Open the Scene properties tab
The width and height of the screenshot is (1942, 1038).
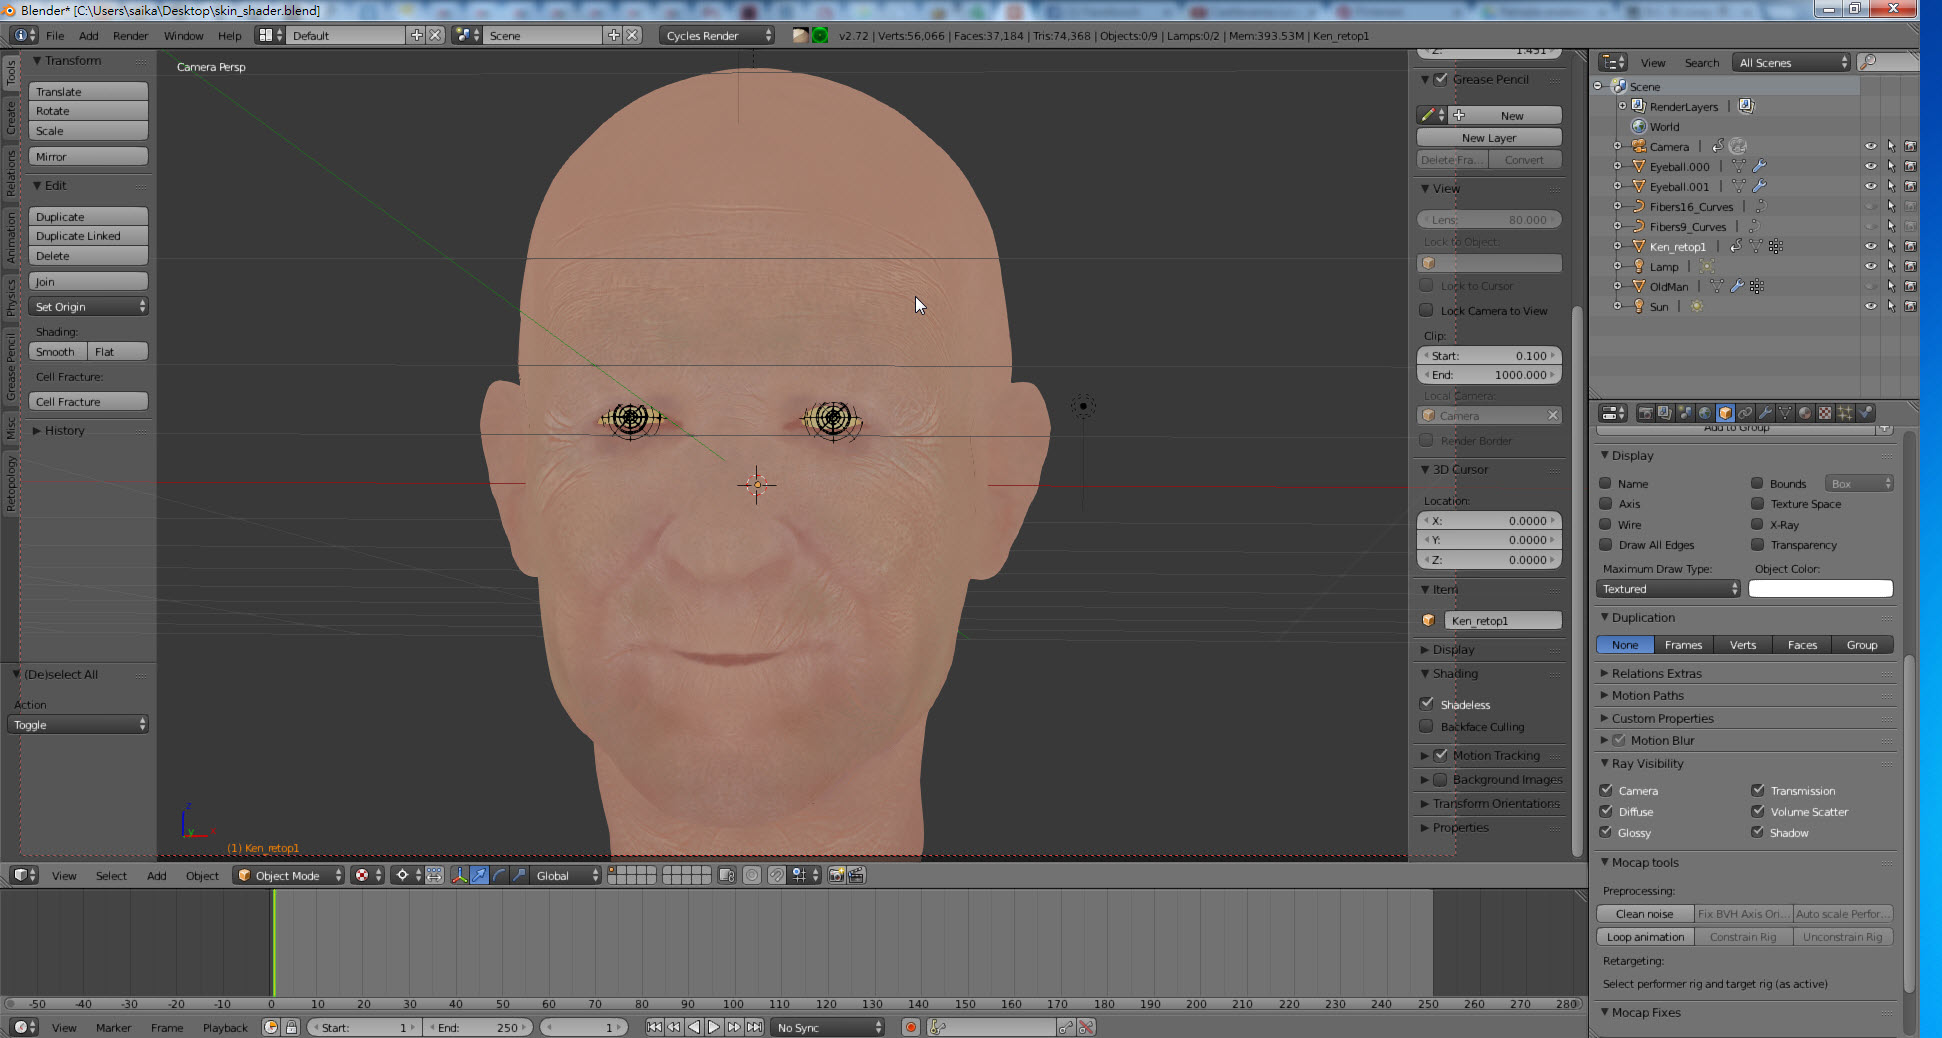[x=1686, y=413]
